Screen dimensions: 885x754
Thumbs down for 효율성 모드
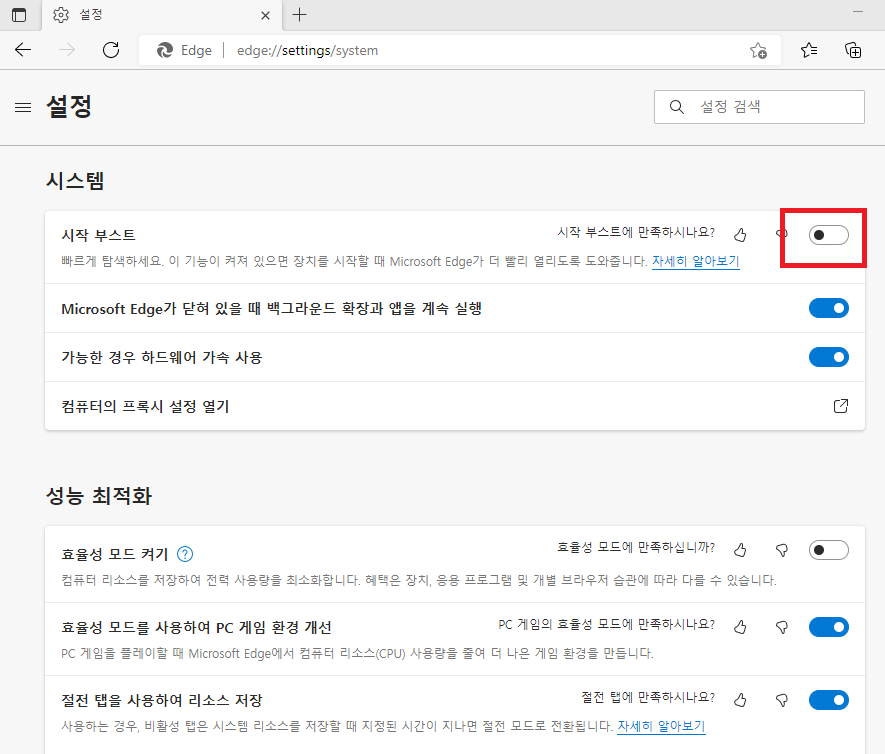click(x=782, y=550)
